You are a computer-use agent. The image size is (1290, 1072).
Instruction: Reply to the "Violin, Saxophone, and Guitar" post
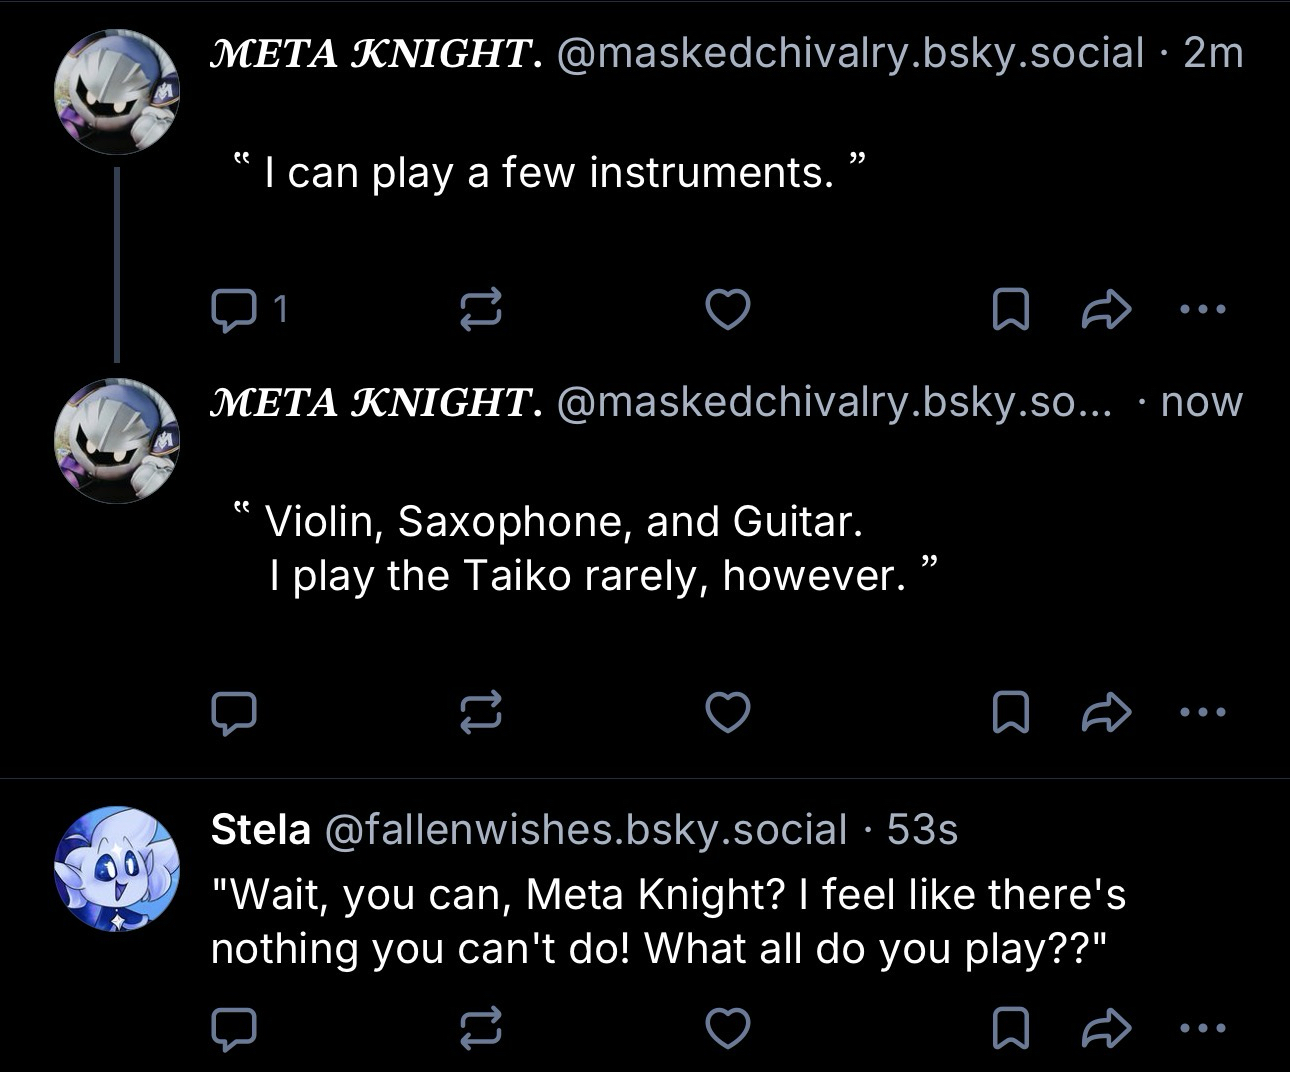234,713
